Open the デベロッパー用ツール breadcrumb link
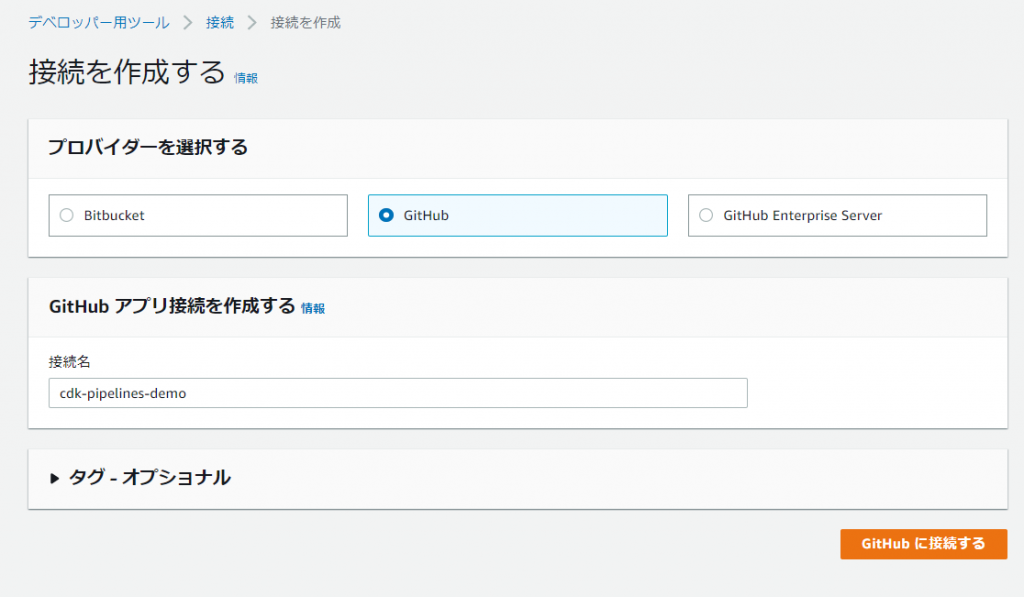The height and width of the screenshot is (597, 1024). 99,23
